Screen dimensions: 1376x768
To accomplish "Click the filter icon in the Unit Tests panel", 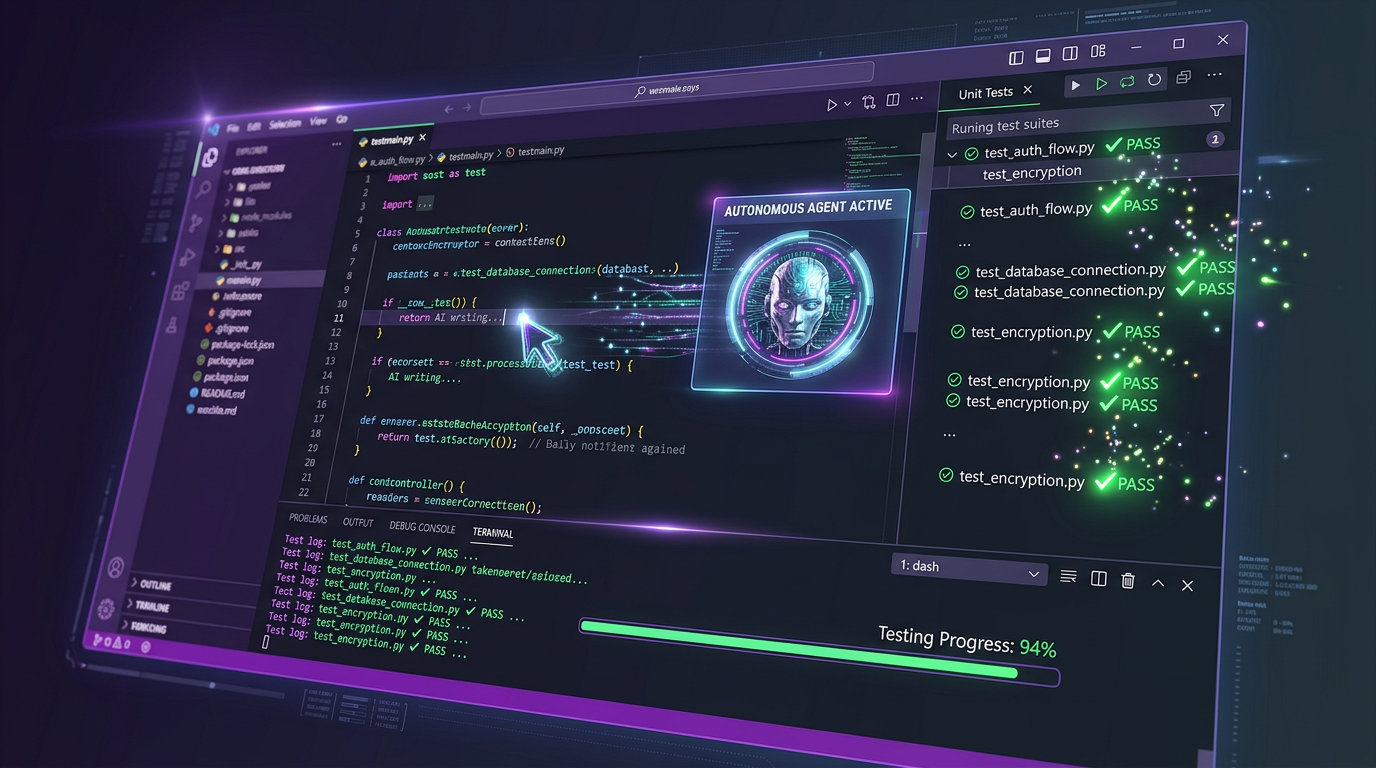I will point(1217,111).
